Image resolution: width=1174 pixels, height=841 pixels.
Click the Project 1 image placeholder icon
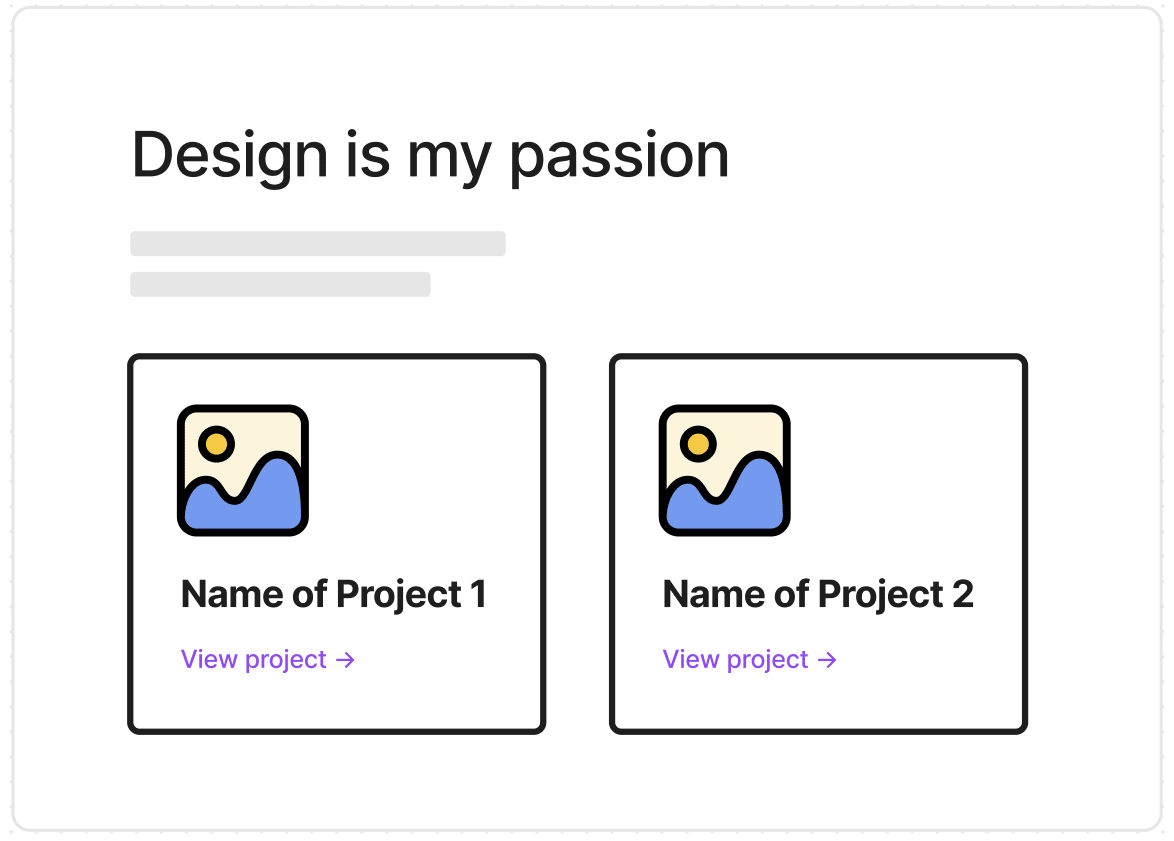point(243,470)
